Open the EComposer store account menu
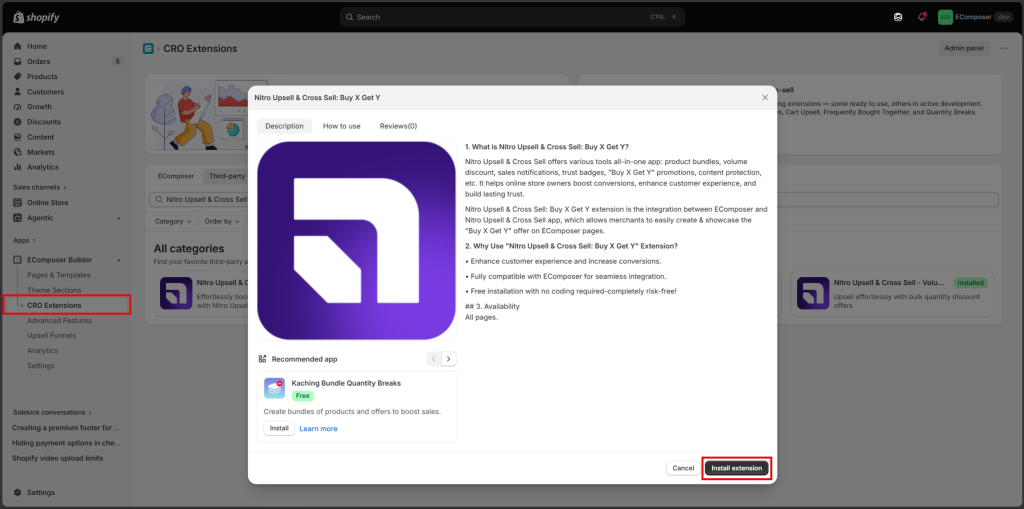 coord(975,17)
